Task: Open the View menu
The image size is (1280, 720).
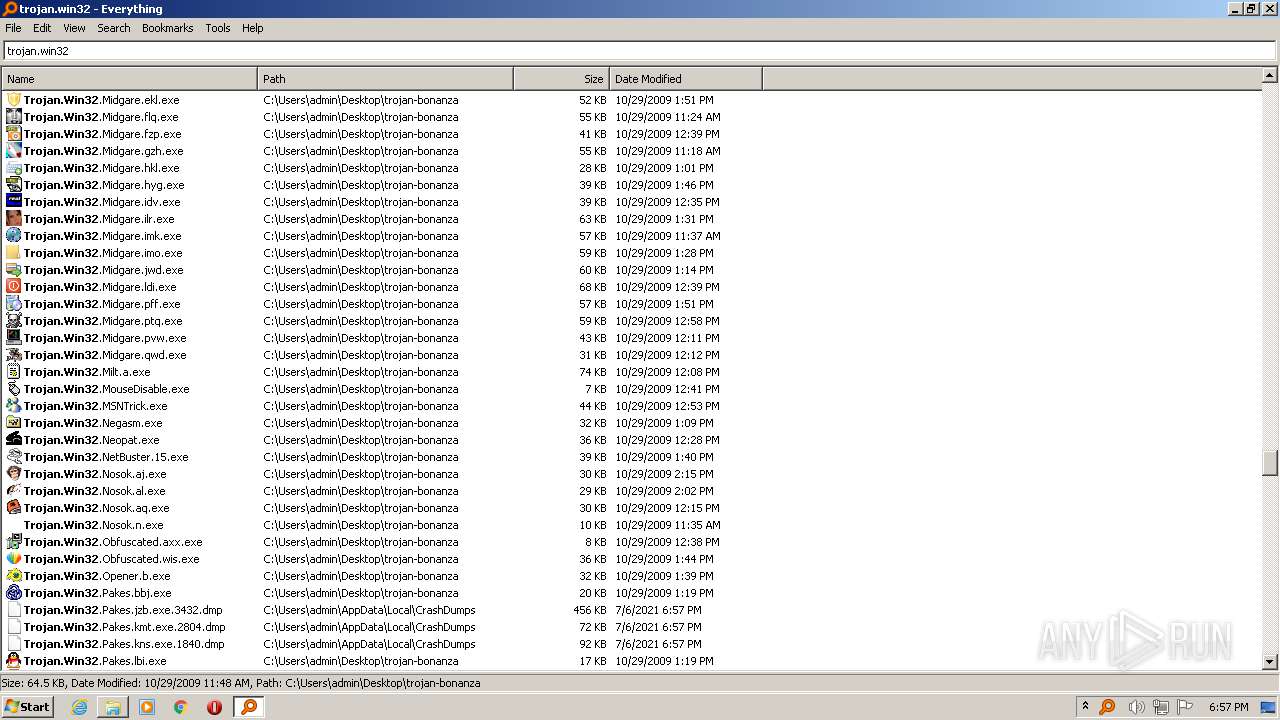Action: pos(74,28)
